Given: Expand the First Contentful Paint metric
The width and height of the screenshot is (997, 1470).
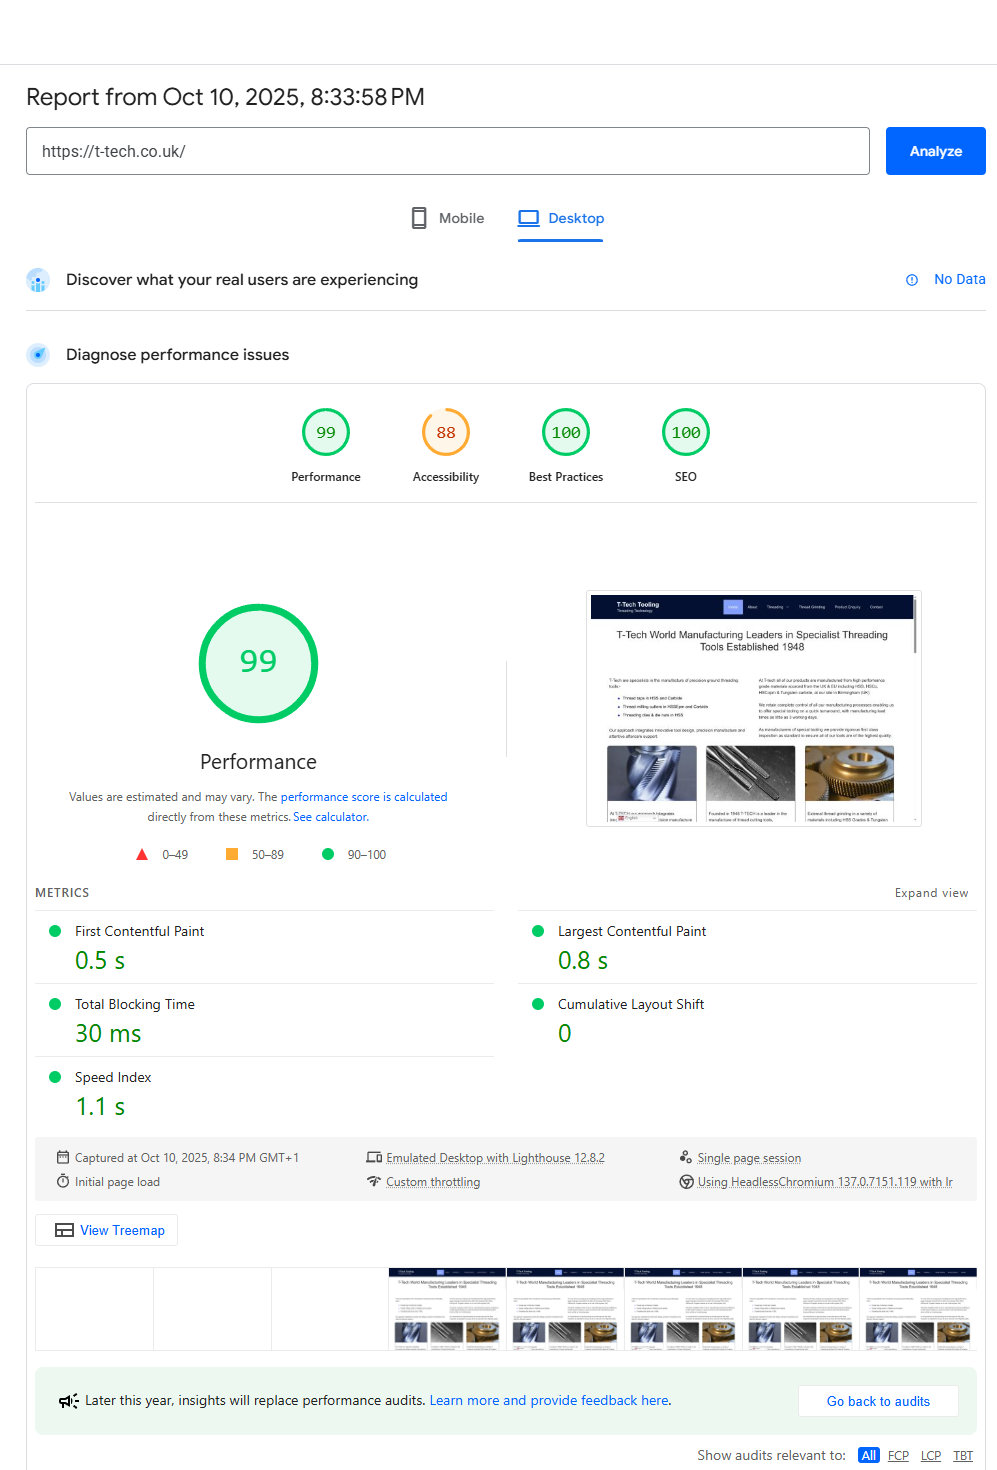Looking at the screenshot, I should click(x=139, y=931).
